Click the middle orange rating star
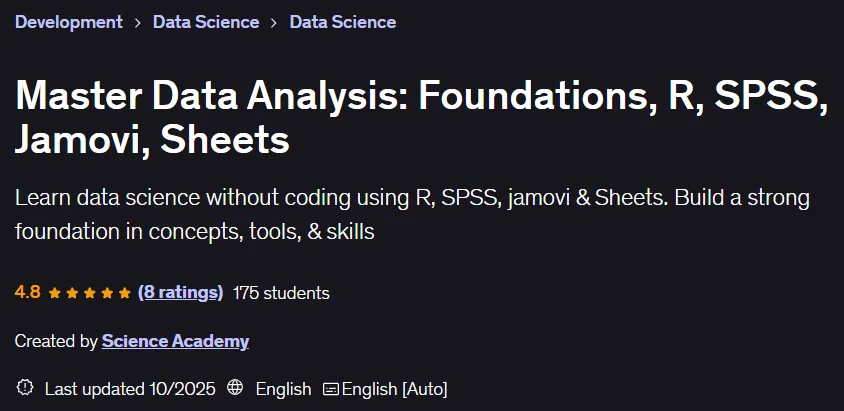 89,293
